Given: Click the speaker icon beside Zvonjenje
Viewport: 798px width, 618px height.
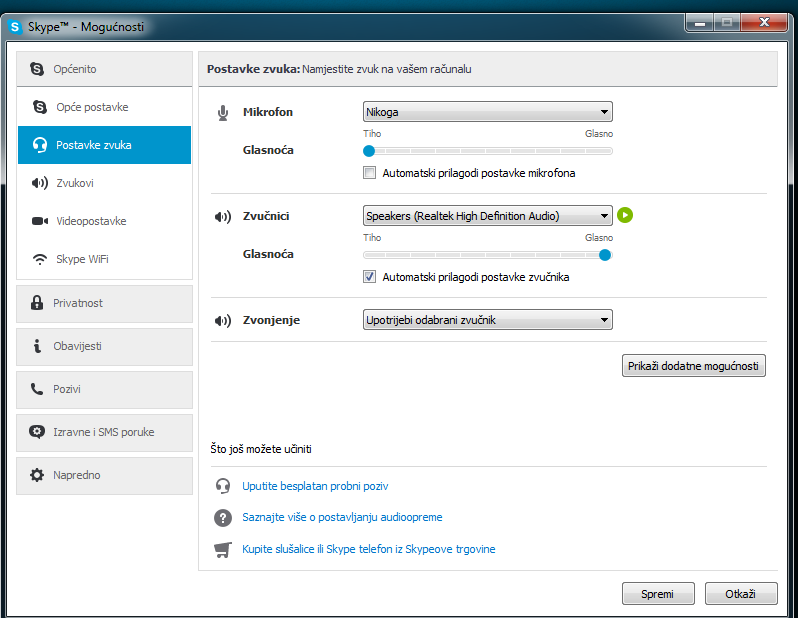Looking at the screenshot, I should pos(223,320).
